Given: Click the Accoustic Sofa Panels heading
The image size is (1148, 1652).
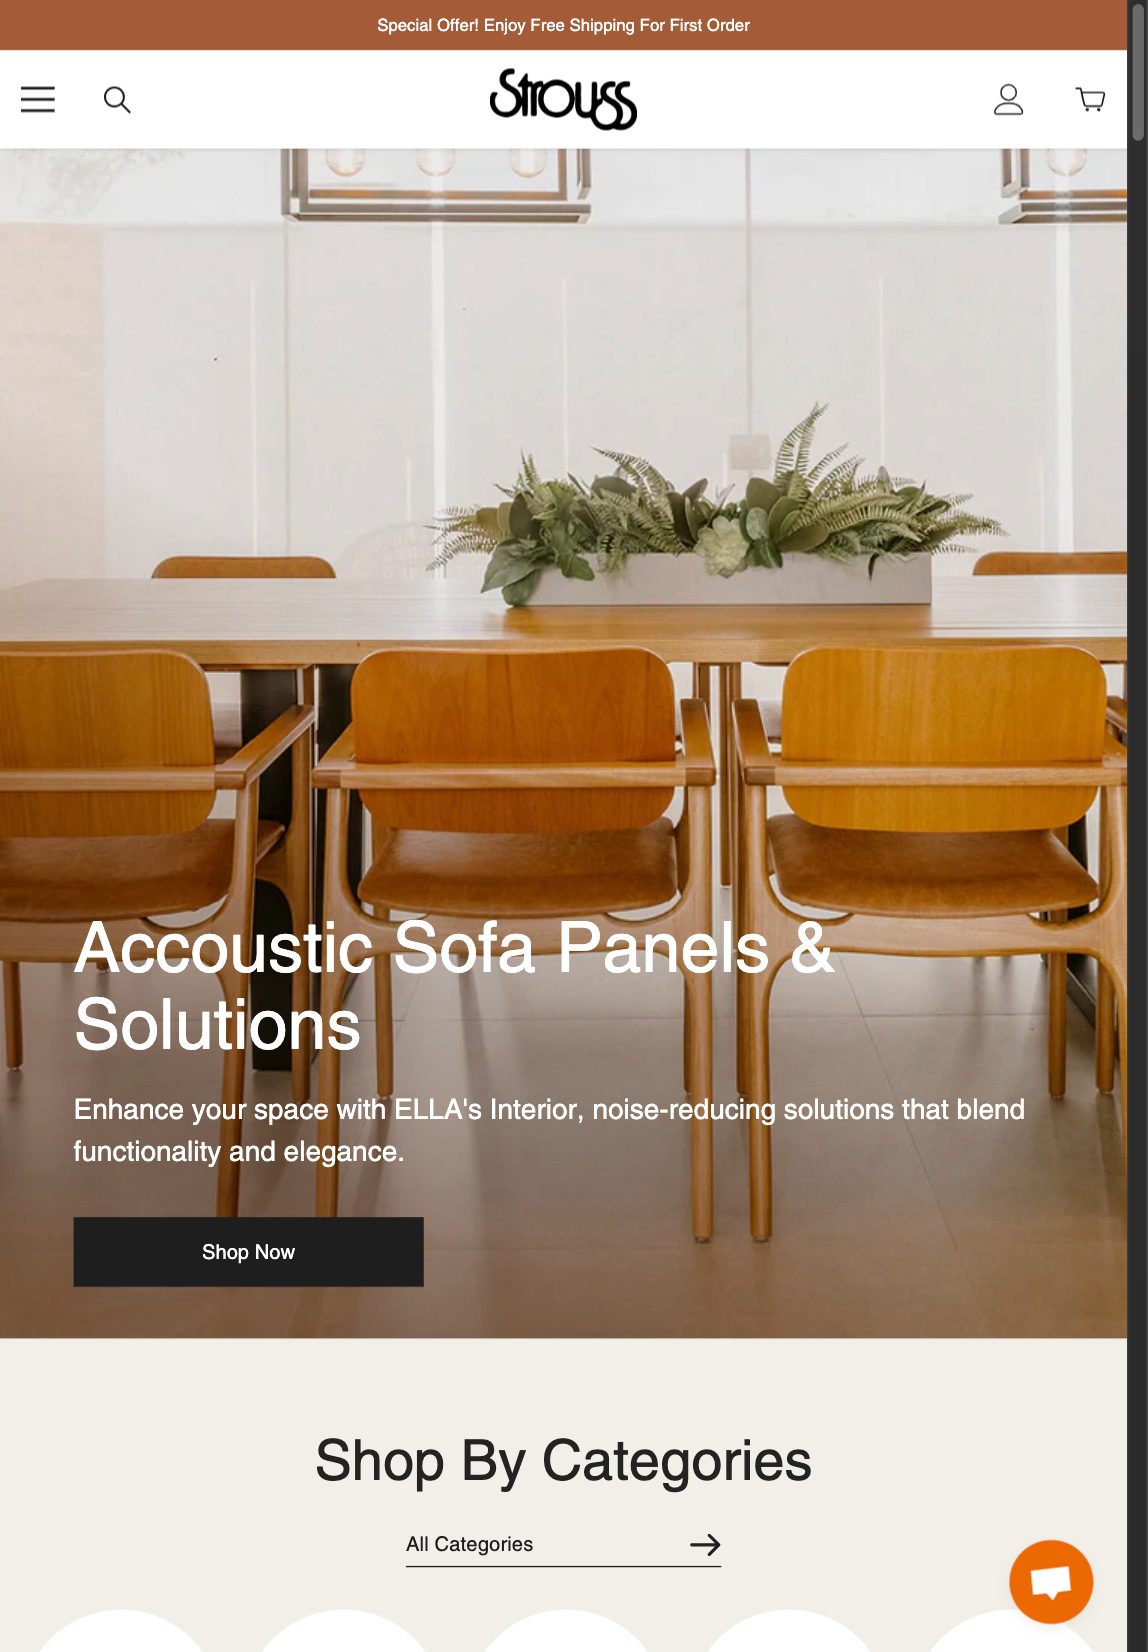Looking at the screenshot, I should [454, 986].
